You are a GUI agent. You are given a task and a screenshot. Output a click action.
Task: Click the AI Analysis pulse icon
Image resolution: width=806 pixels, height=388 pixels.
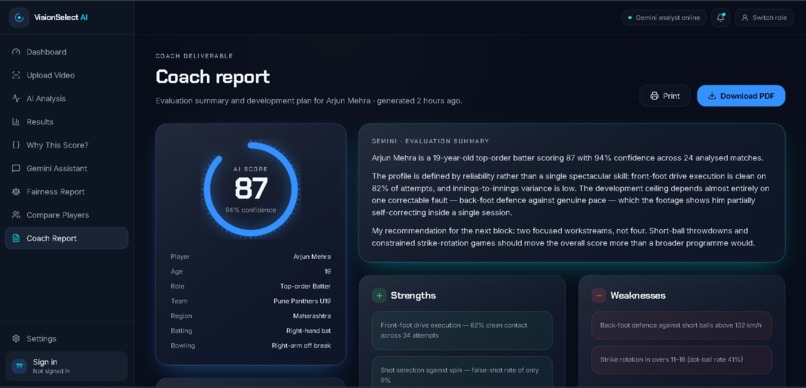click(x=16, y=99)
